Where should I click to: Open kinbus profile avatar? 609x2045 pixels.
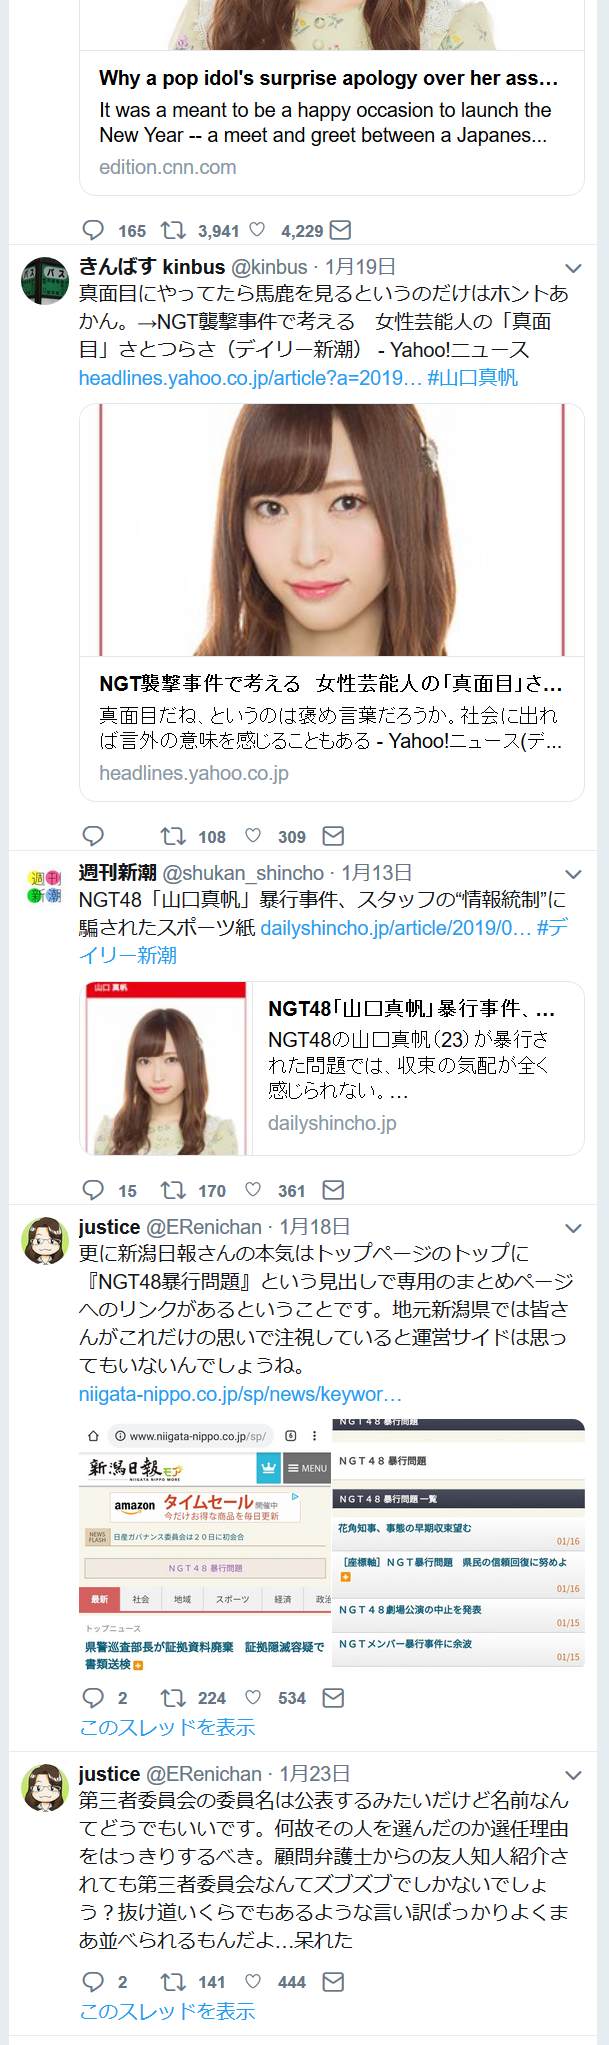pos(45,280)
